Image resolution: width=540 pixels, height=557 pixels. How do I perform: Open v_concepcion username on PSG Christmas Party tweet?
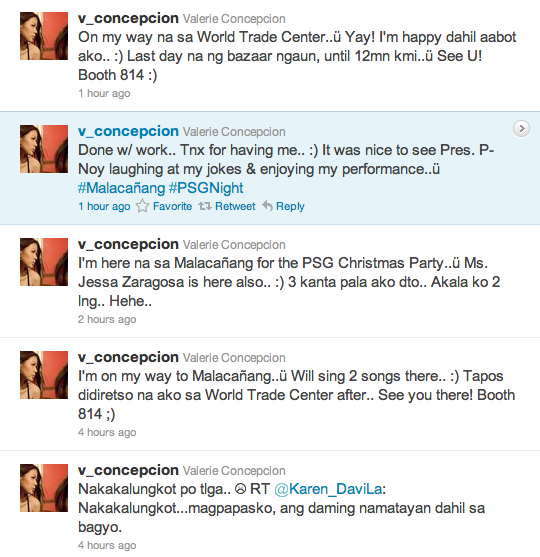[128, 244]
